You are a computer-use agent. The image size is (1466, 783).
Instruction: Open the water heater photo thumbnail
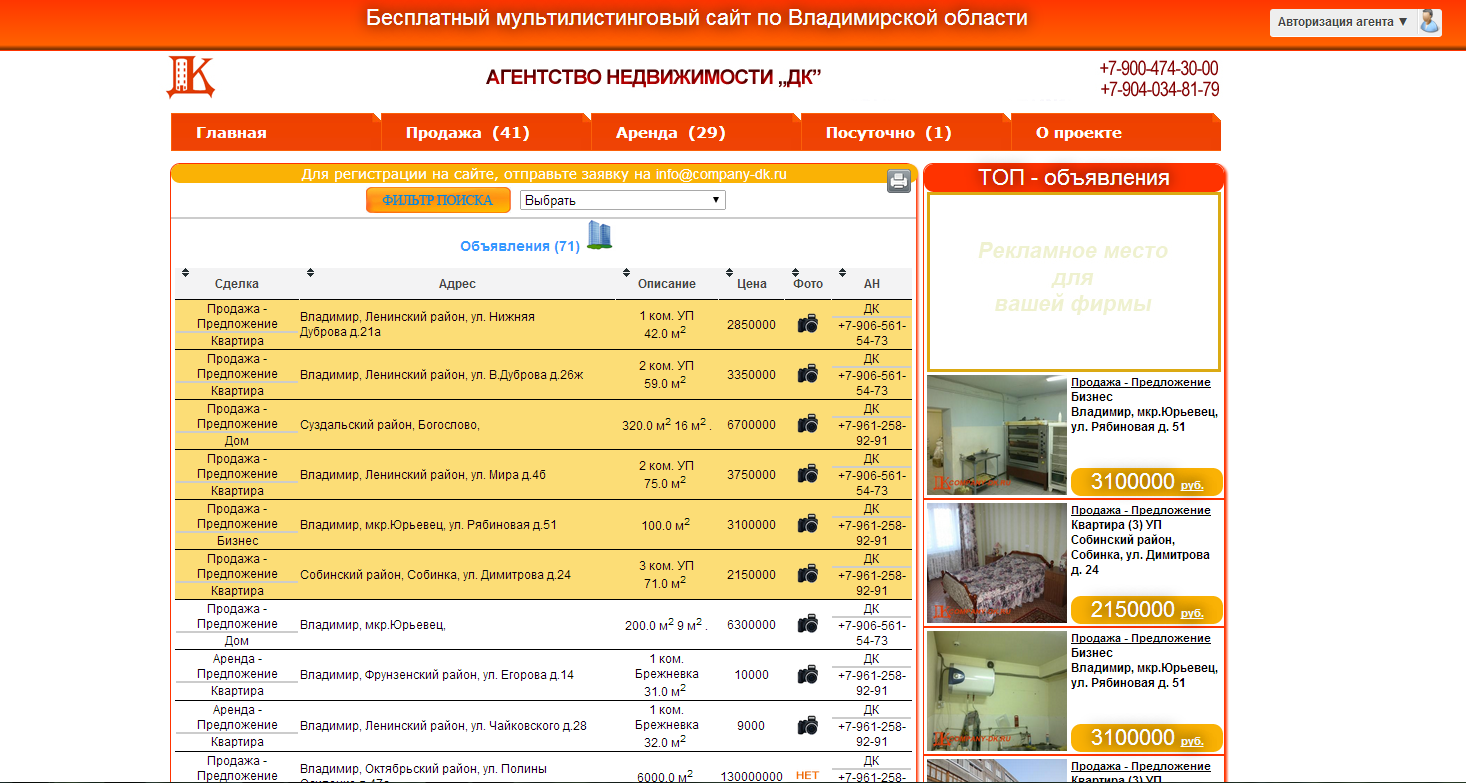[997, 691]
